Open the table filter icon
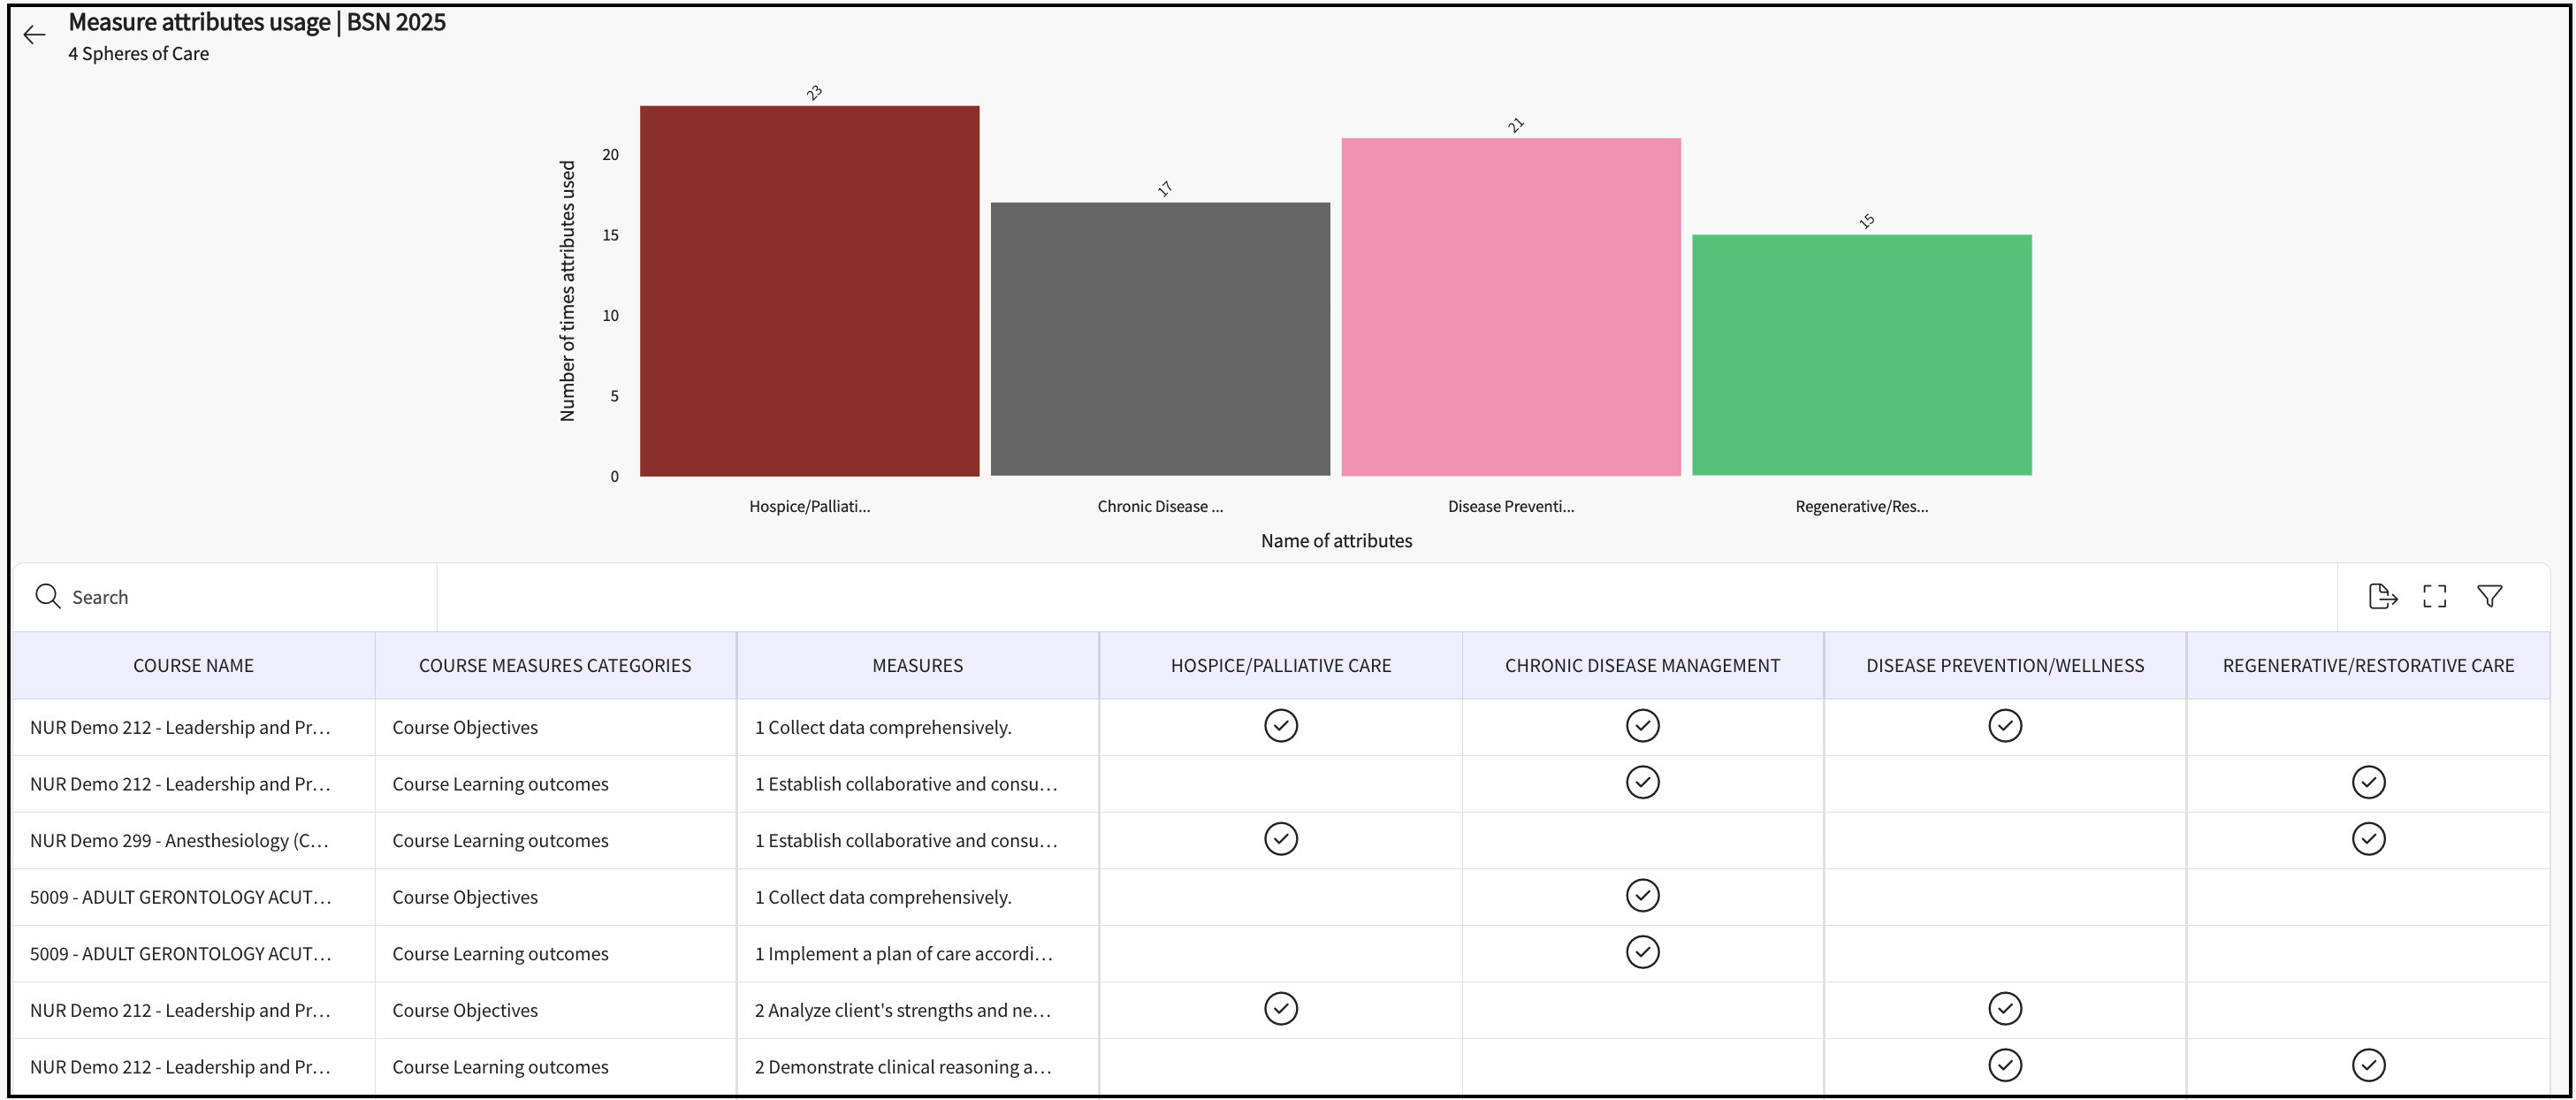2576x1100 pixels. tap(2490, 597)
